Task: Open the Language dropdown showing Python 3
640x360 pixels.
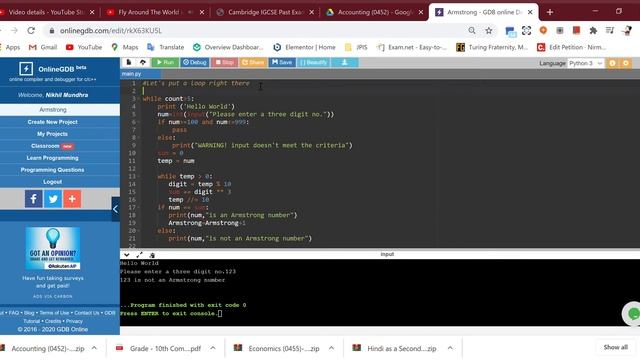Action: click(585, 63)
